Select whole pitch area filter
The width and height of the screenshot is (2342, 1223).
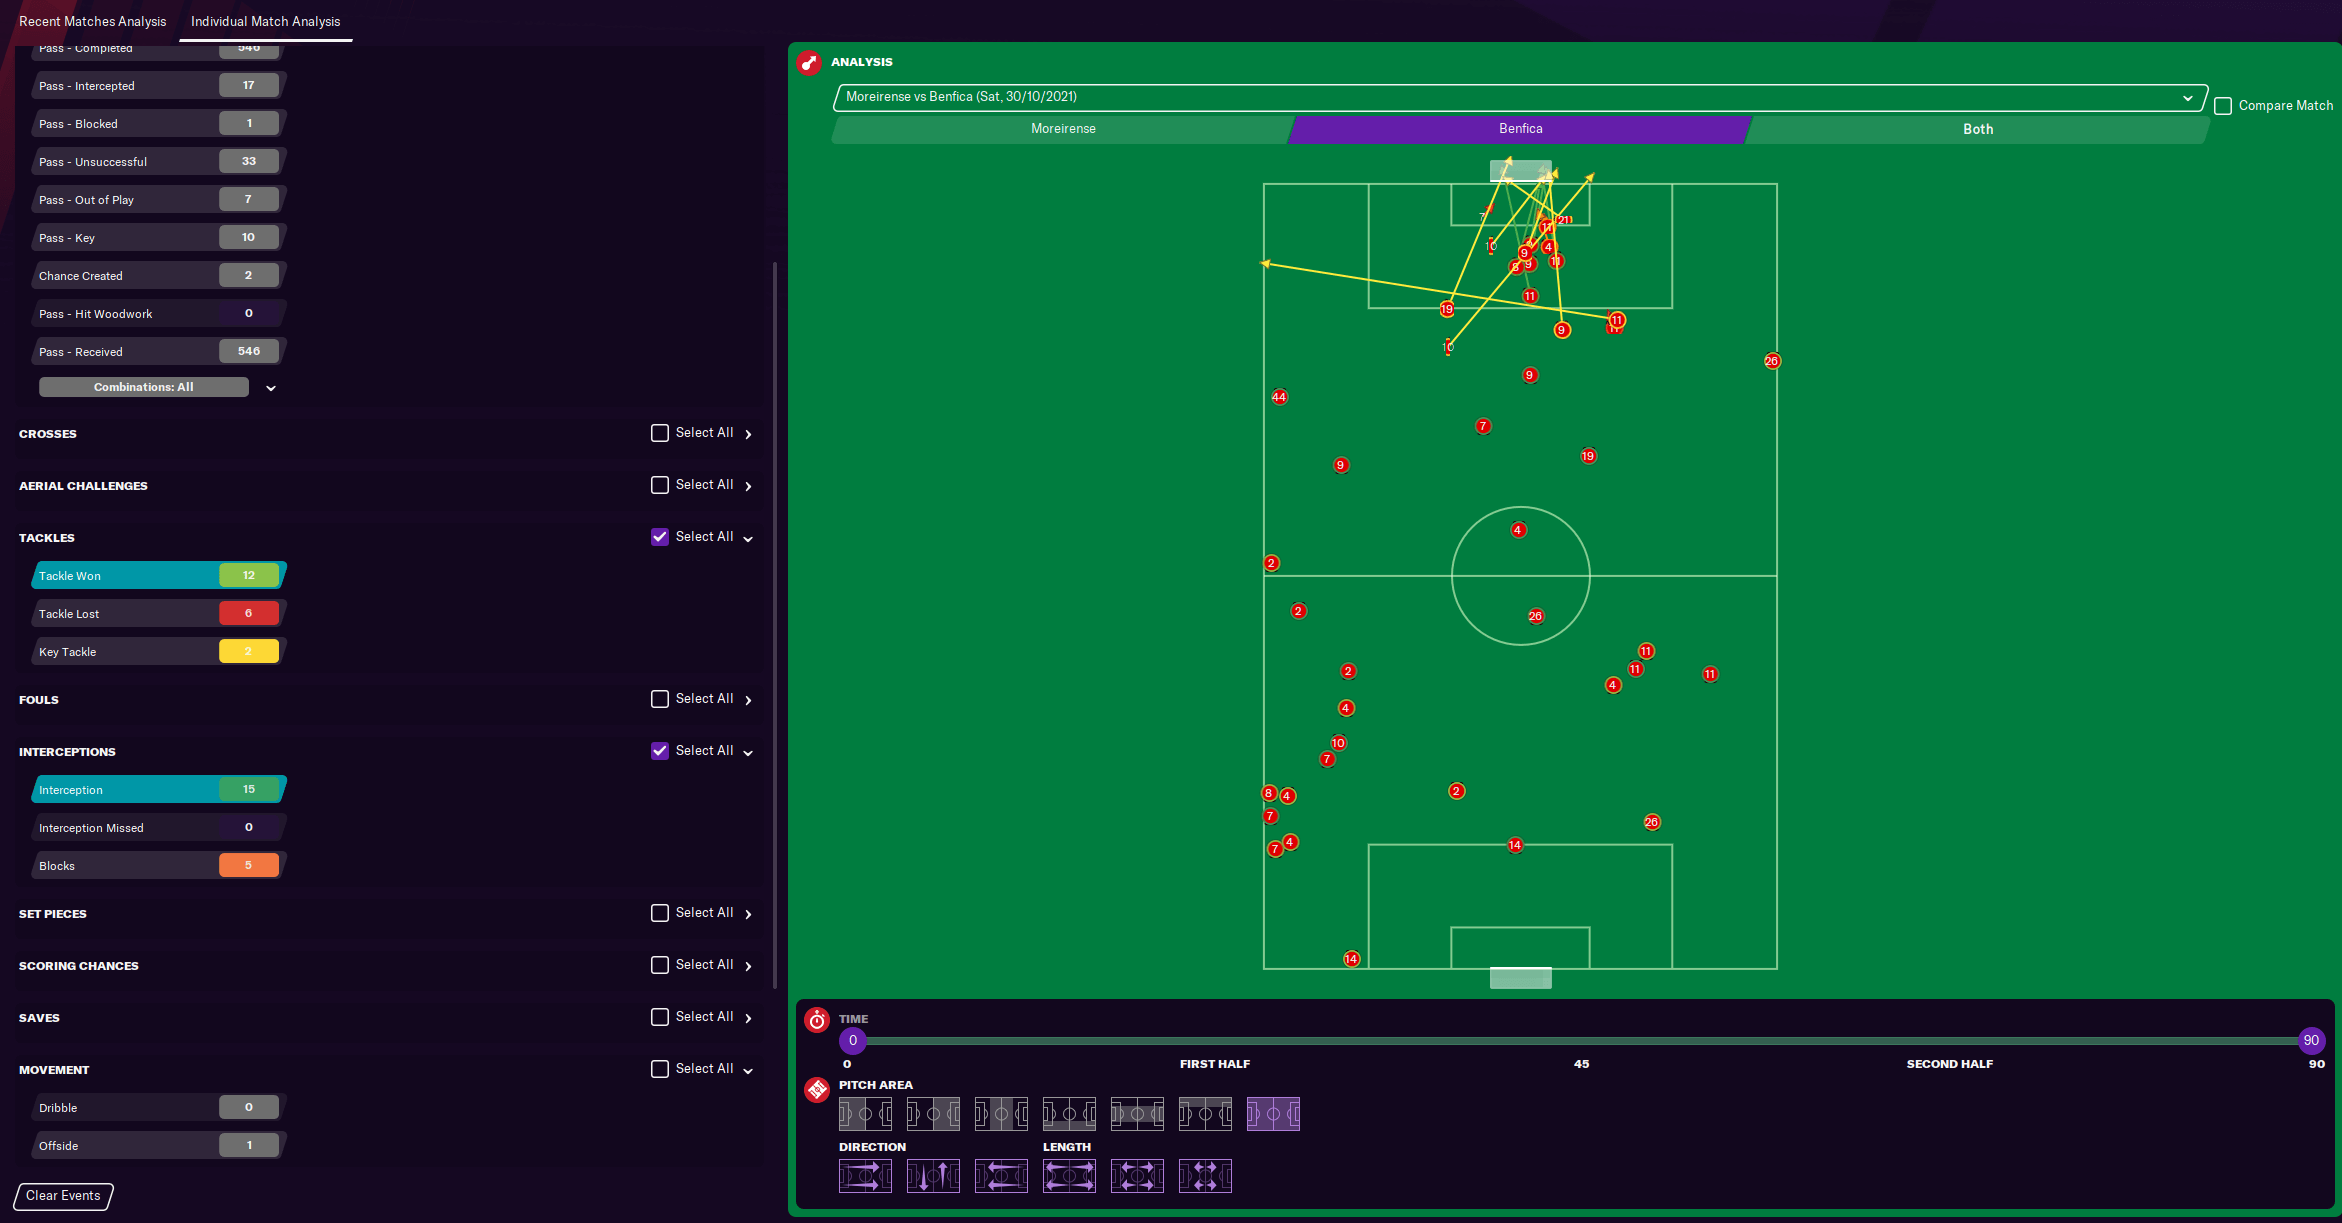[x=1273, y=1113]
